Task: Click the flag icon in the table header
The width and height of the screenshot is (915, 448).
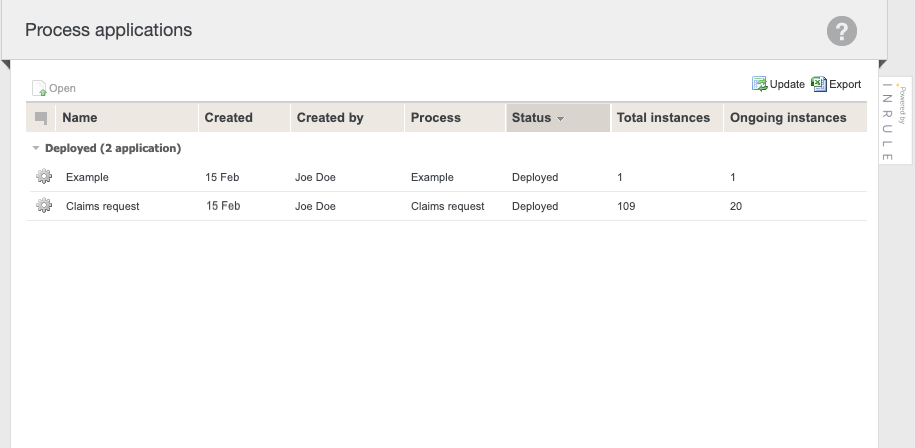Action: coord(41,118)
